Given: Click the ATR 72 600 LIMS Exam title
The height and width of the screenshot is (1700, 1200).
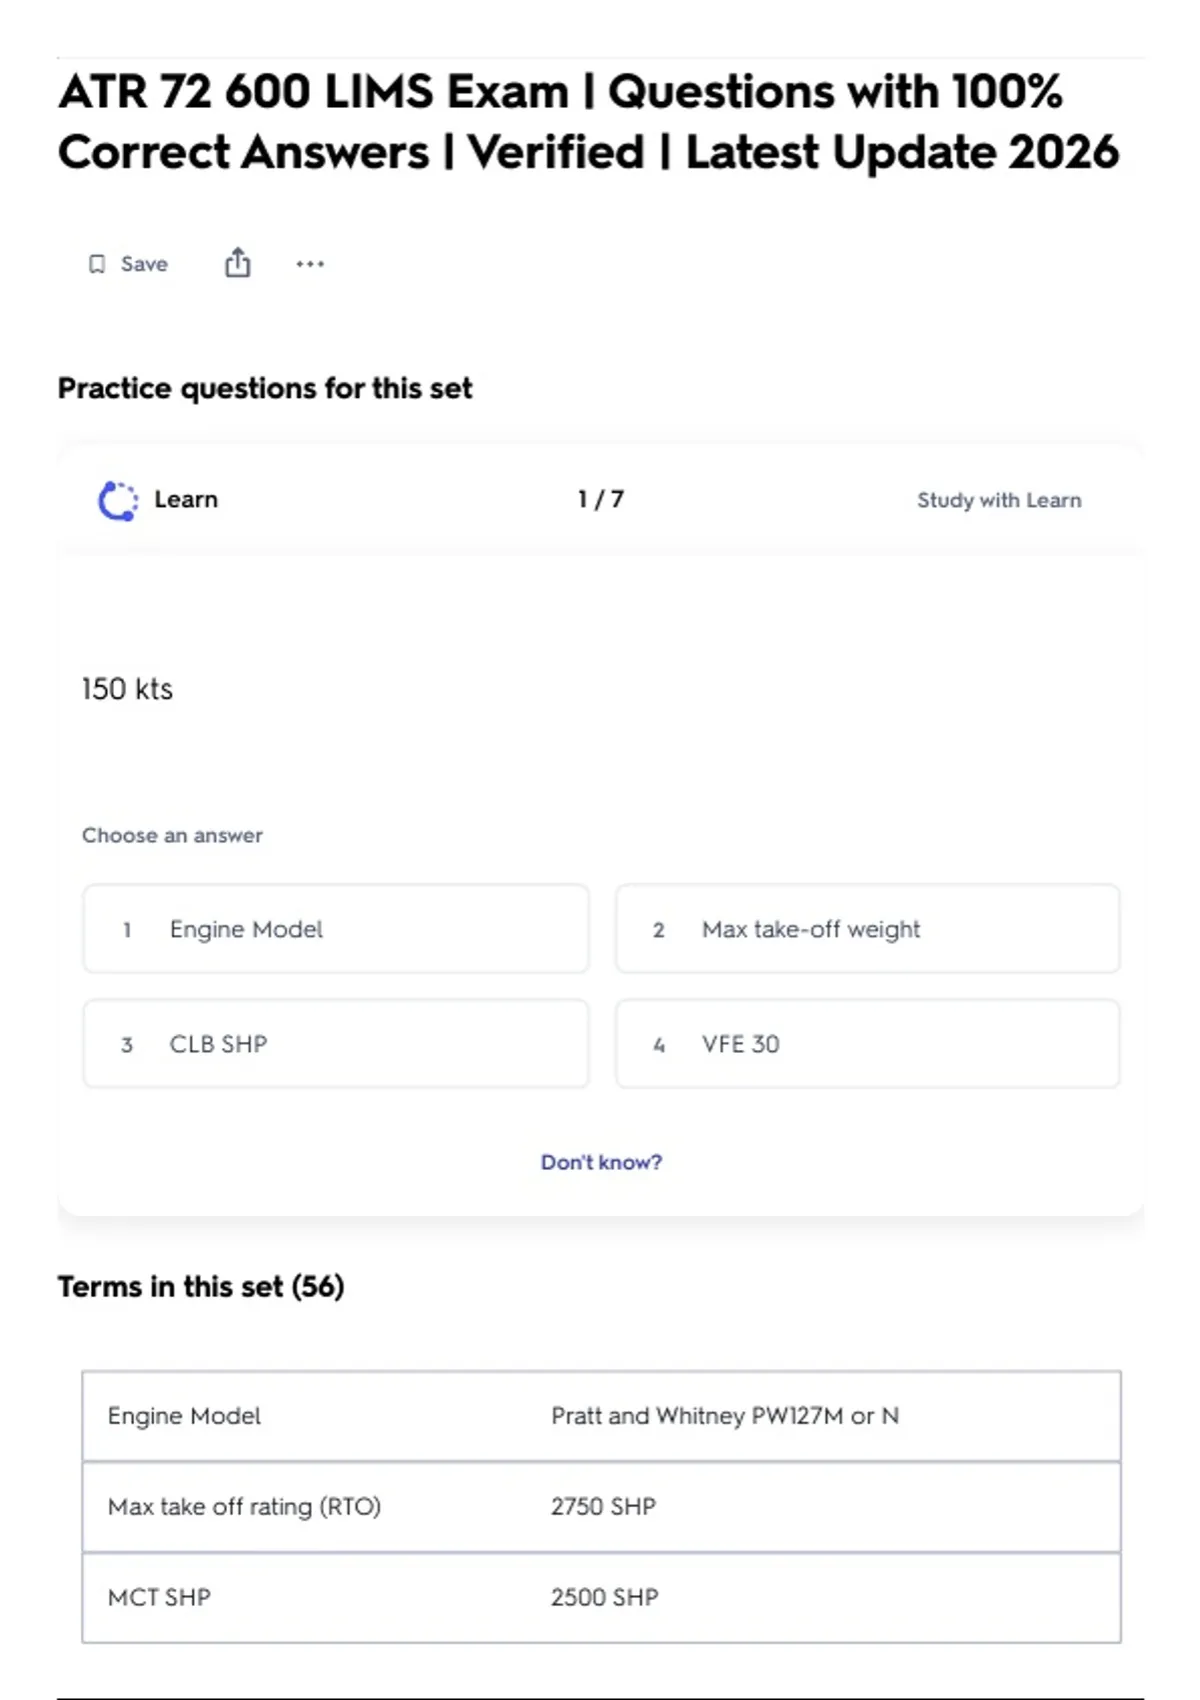Looking at the screenshot, I should tap(589, 122).
